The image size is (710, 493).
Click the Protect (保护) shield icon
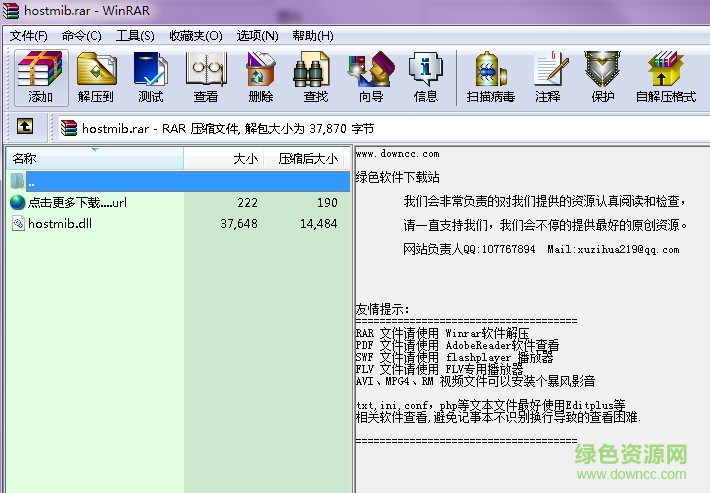(603, 77)
